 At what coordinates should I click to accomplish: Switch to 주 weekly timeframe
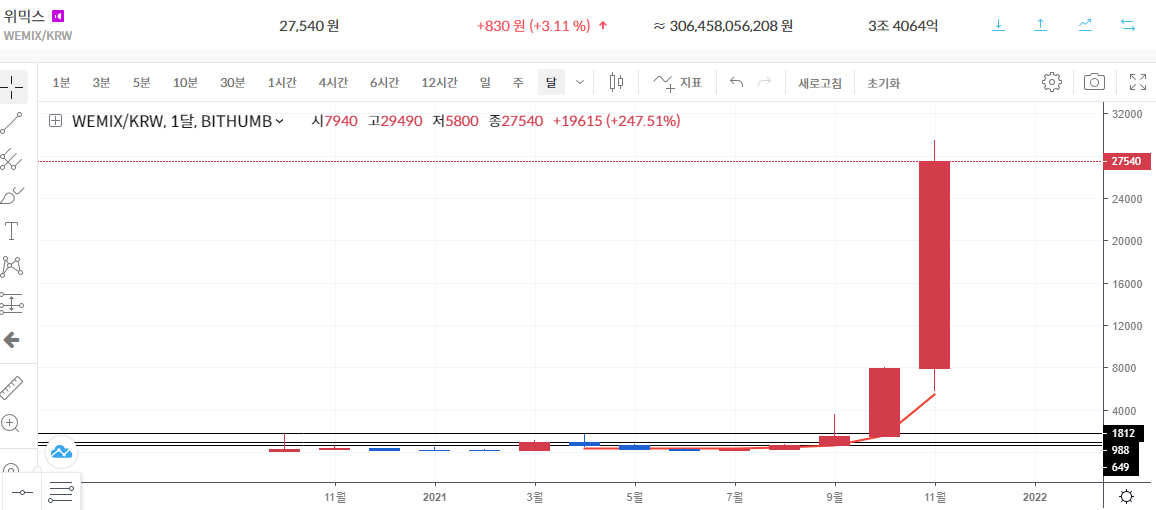518,83
